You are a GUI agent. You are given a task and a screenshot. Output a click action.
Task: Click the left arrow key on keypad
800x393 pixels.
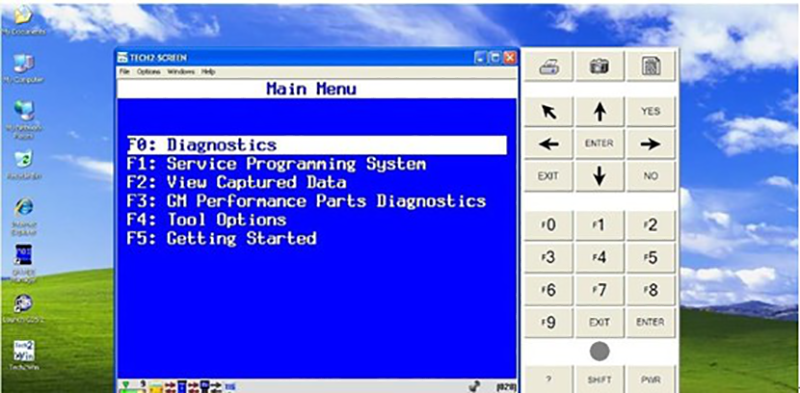pyautogui.click(x=548, y=144)
